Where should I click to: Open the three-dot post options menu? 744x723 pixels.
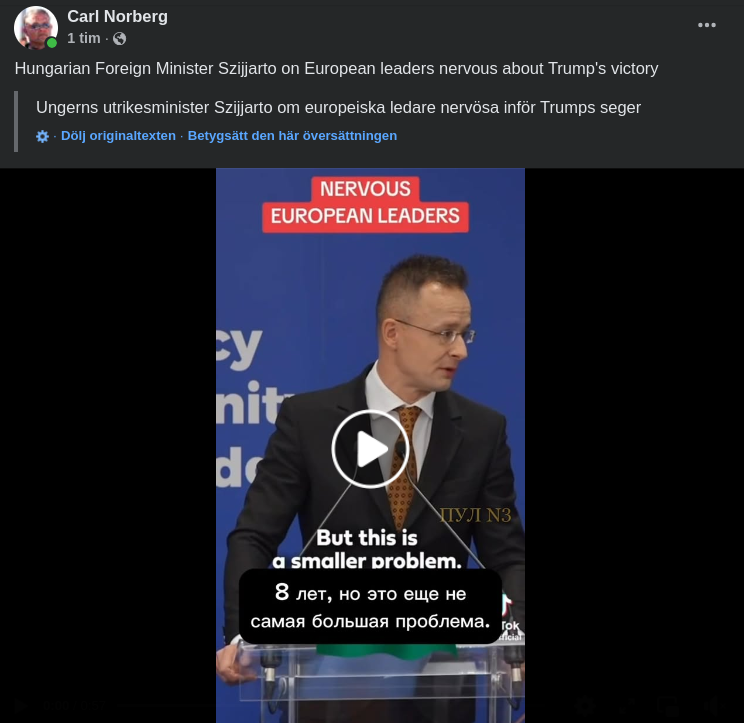pyautogui.click(x=707, y=25)
